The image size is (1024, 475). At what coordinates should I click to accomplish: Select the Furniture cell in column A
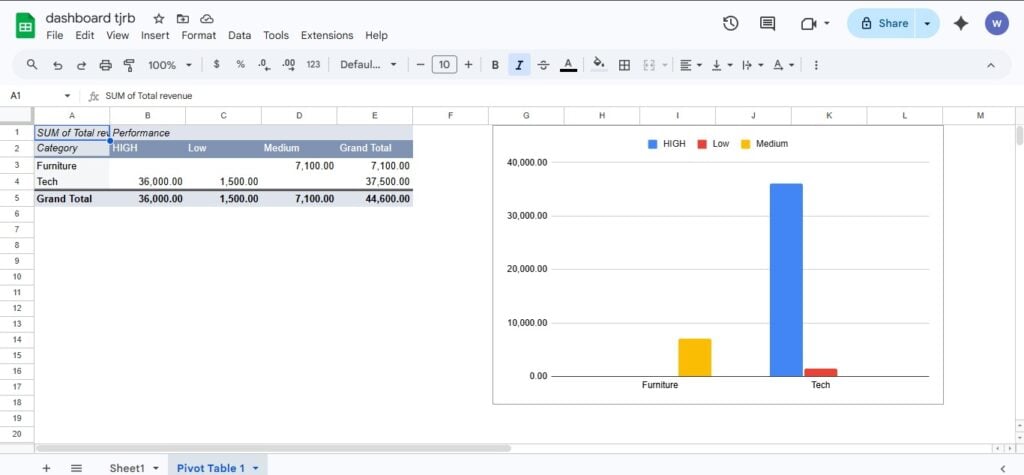click(72, 166)
